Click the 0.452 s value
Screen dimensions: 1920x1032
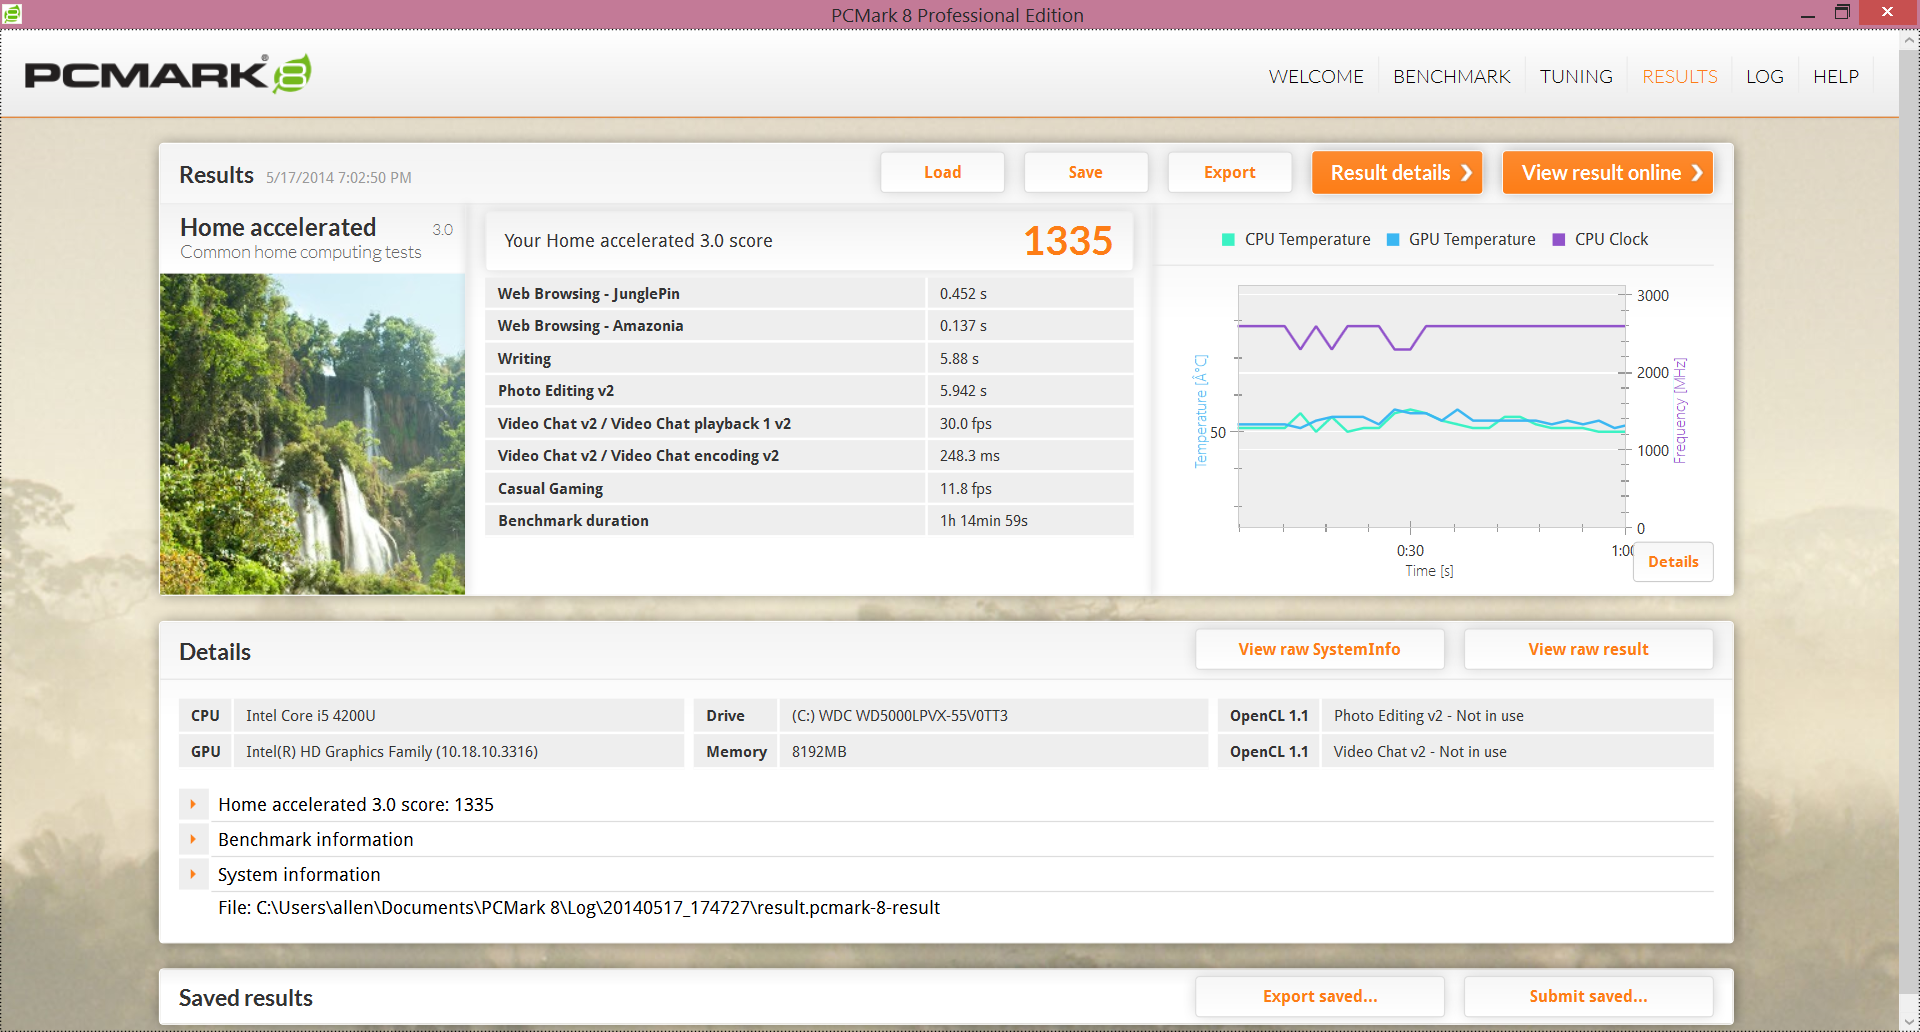[x=963, y=293]
